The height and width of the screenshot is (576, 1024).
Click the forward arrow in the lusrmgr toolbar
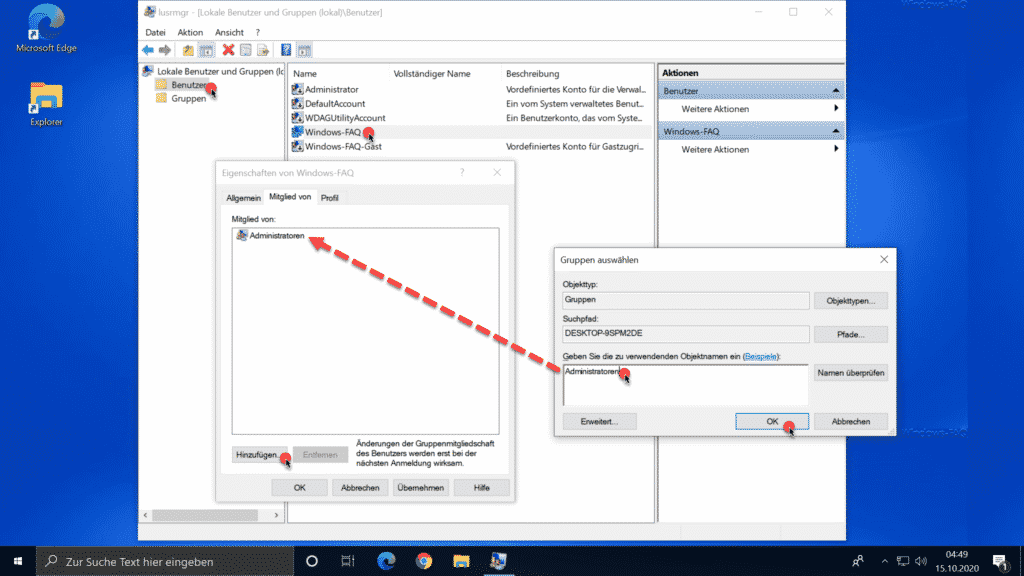coord(165,50)
